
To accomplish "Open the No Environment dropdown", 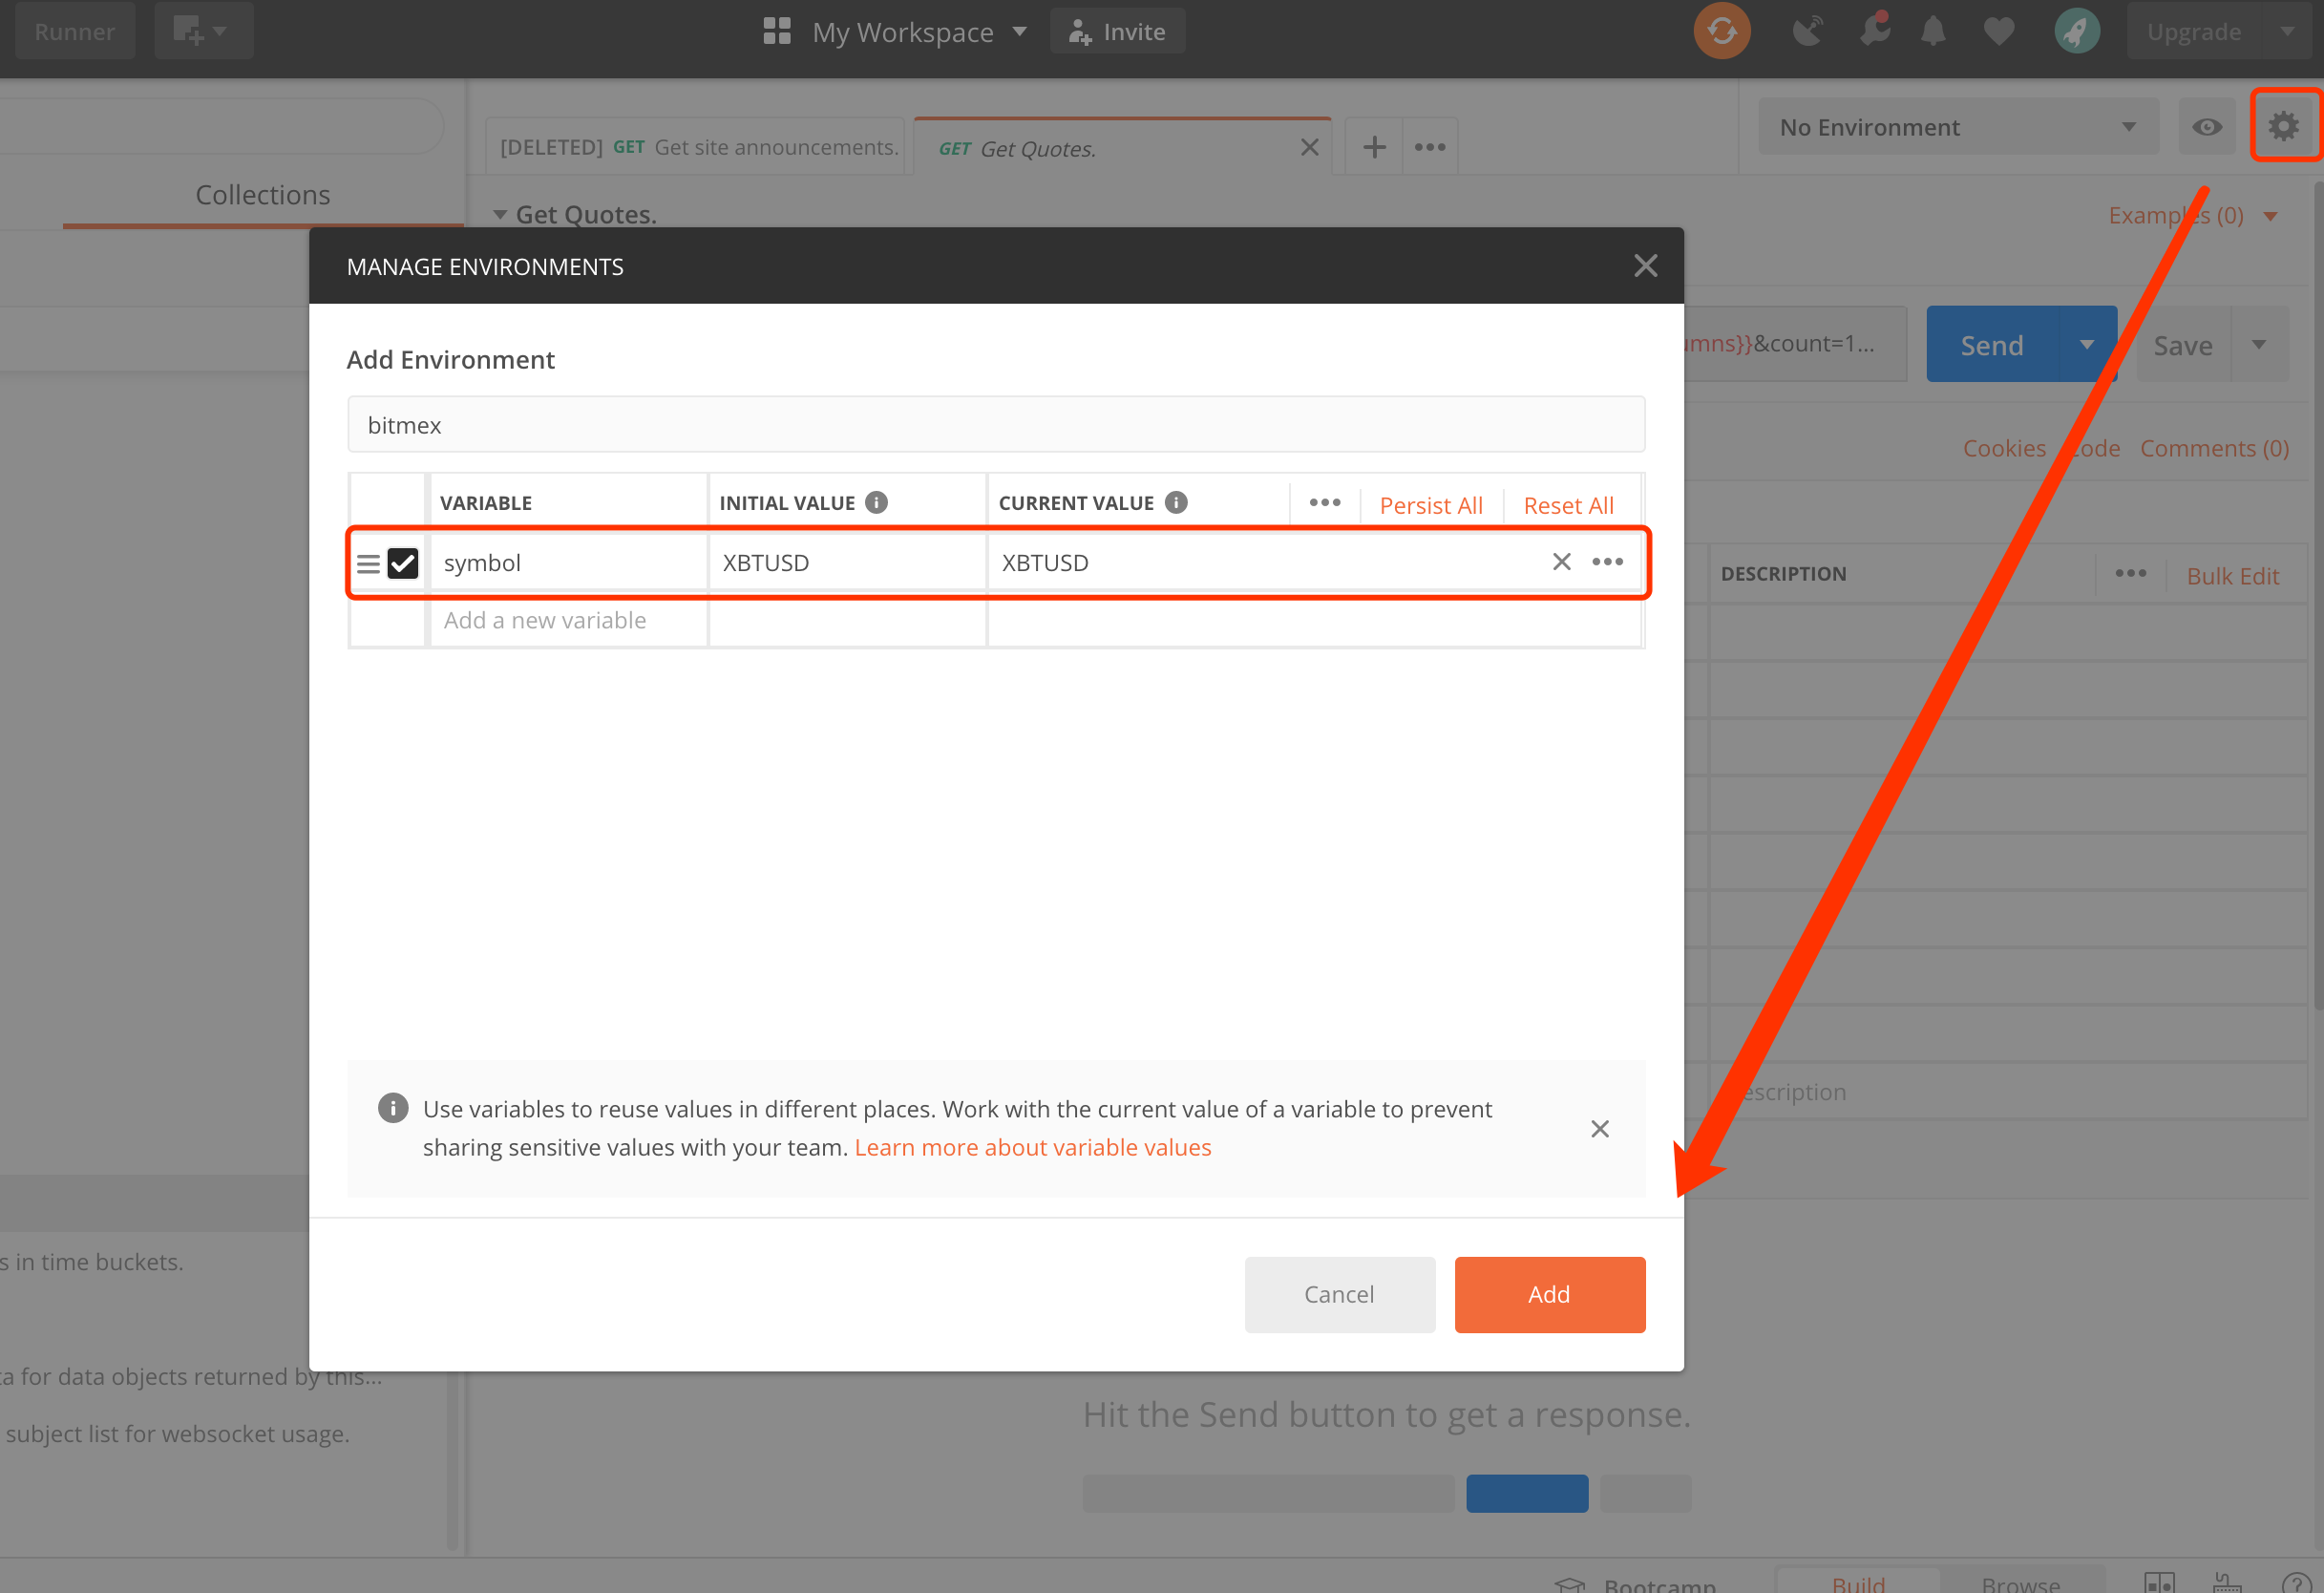I will (1958, 127).
